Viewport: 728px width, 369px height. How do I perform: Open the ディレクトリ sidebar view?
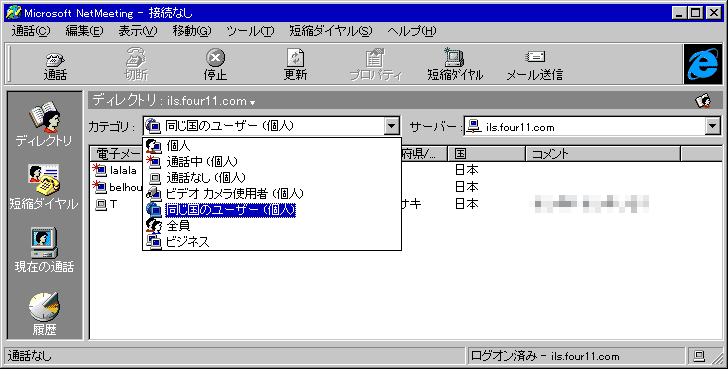pyautogui.click(x=44, y=124)
